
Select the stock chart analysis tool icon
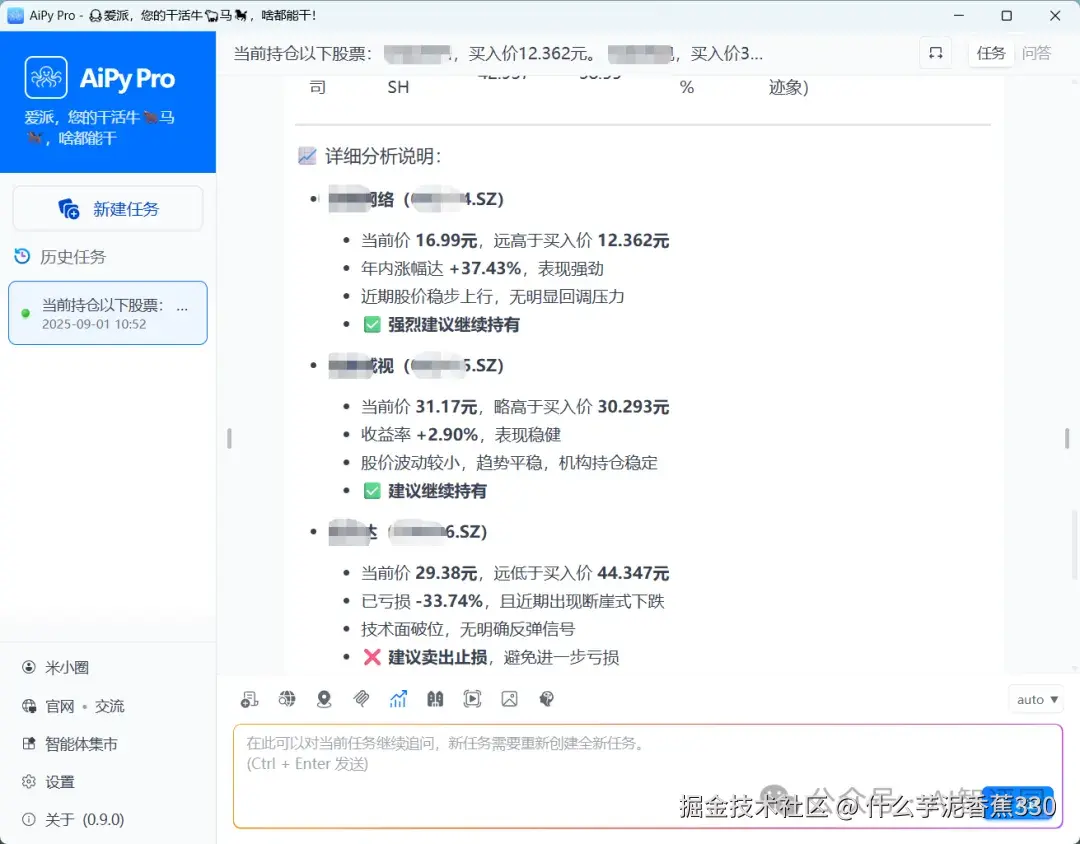[398, 698]
